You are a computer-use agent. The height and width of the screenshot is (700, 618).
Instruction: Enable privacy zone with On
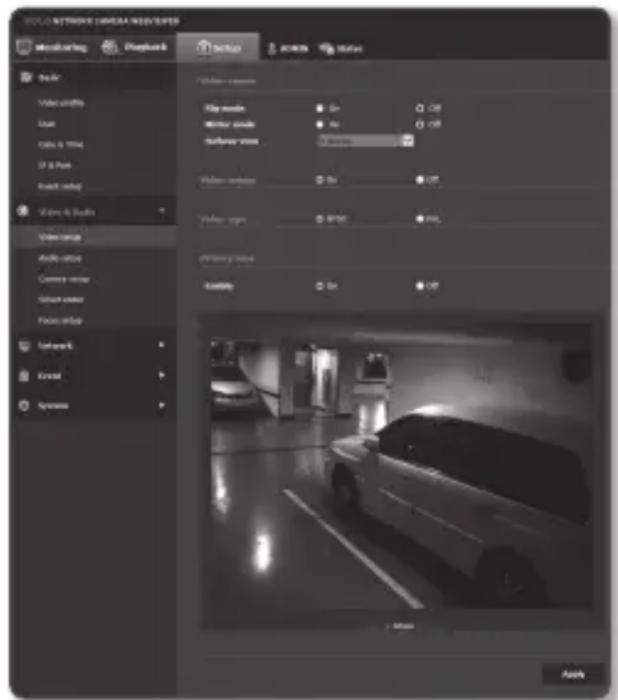320,286
